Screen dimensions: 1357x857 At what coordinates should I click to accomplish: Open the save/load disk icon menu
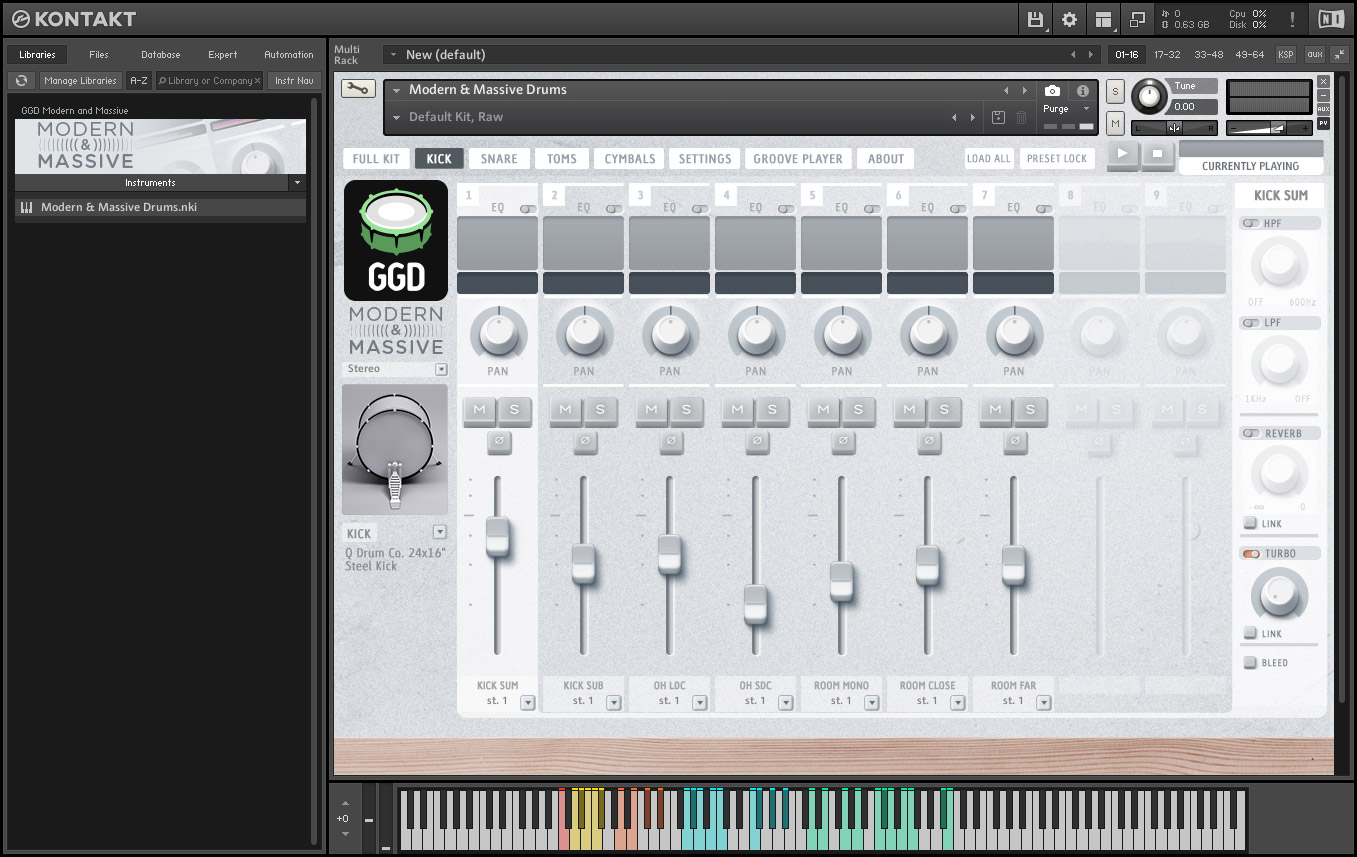click(1035, 19)
